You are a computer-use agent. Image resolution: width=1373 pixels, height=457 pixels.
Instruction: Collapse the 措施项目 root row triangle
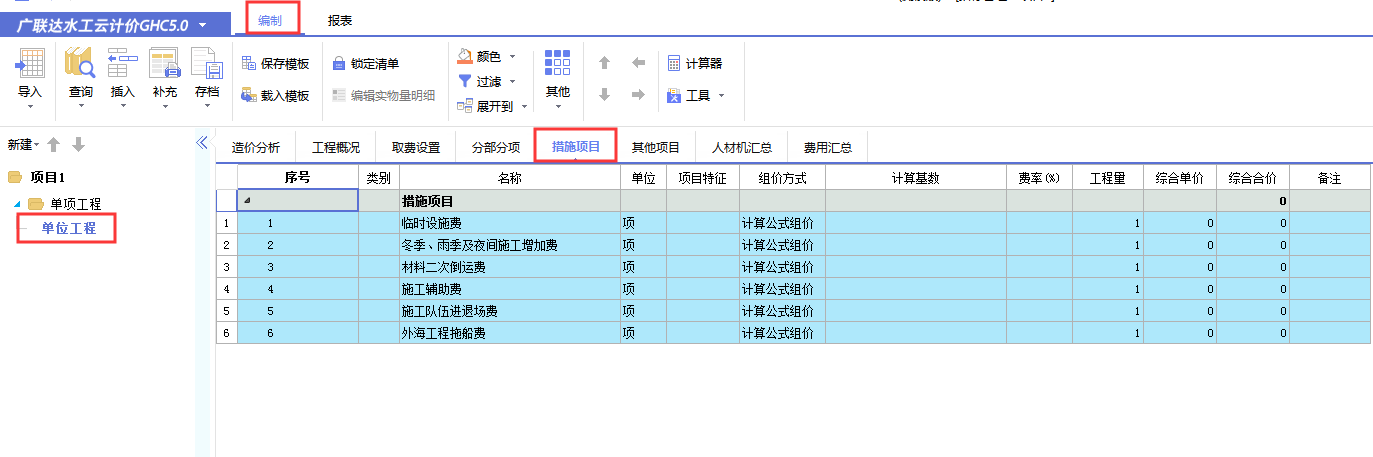(247, 201)
